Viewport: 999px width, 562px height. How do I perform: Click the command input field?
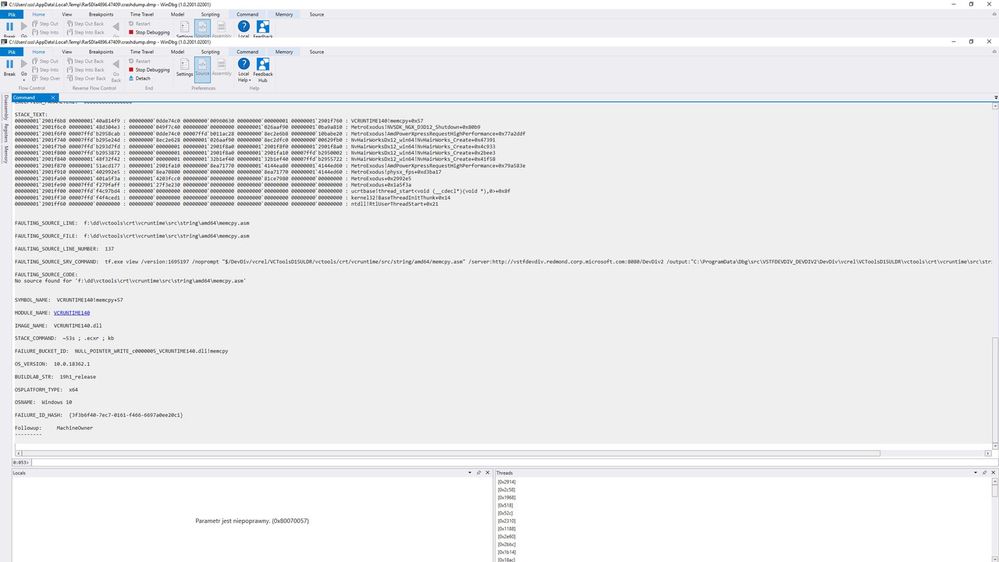click(510, 463)
